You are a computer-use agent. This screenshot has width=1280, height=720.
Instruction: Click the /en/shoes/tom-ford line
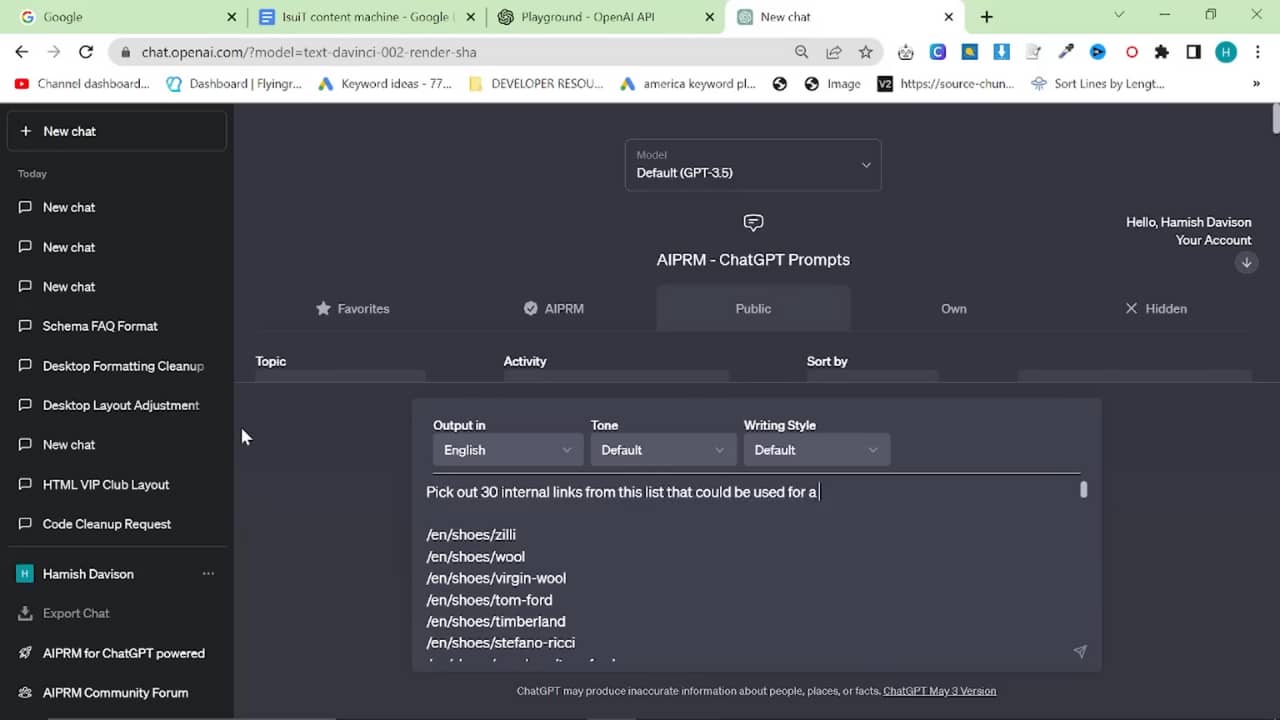click(x=489, y=600)
